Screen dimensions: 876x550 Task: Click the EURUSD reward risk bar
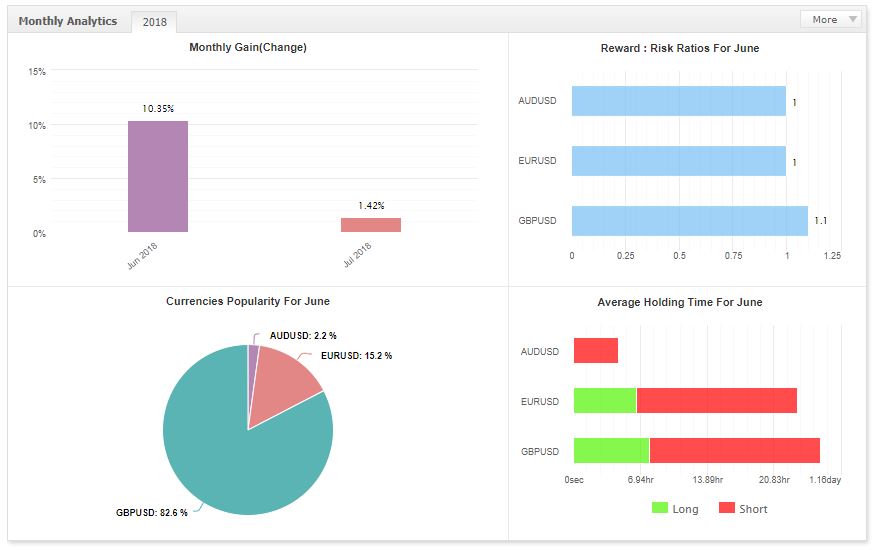pyautogui.click(x=678, y=161)
